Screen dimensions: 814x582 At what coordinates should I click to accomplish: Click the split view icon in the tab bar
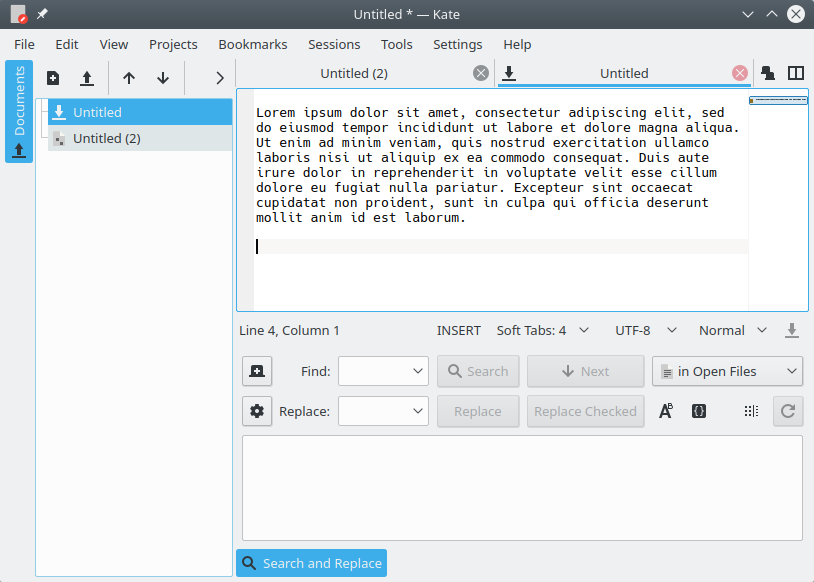[796, 73]
